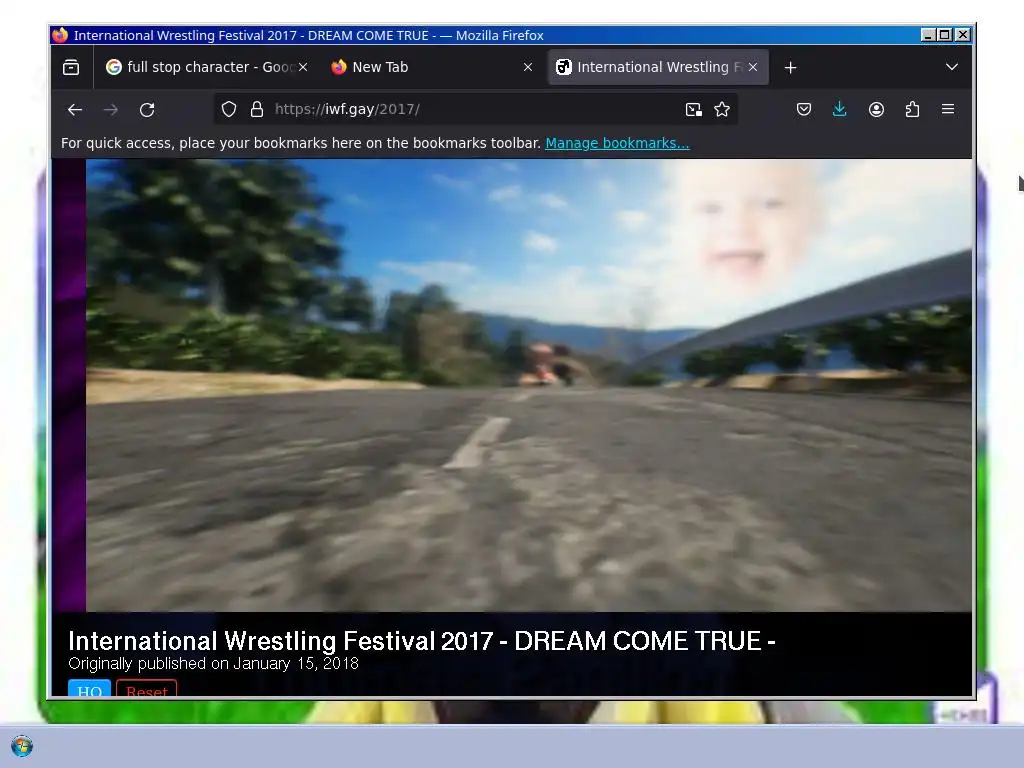
Task: Maximize the Firefox window
Action: (944, 35)
